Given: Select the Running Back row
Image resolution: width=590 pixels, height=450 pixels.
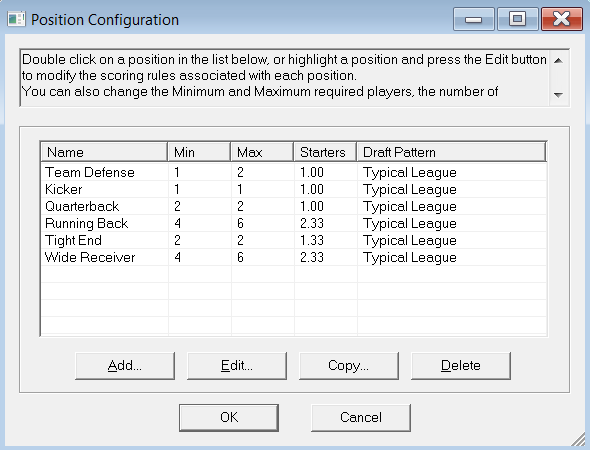Looking at the screenshot, I should tap(293, 223).
